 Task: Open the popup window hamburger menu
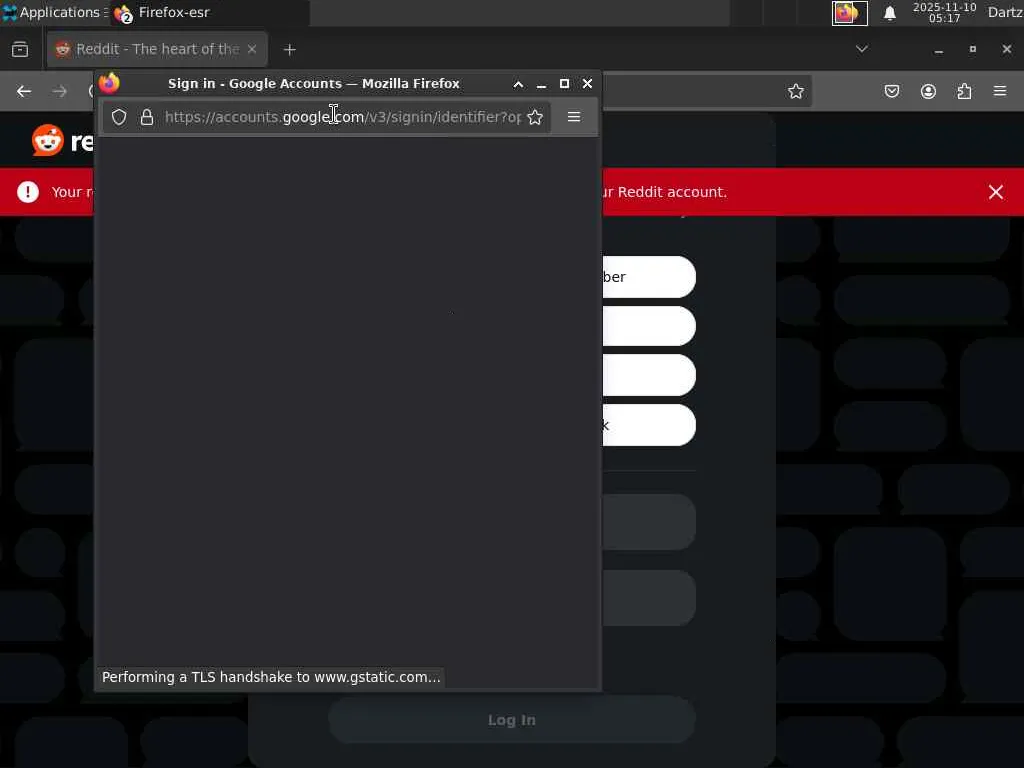click(574, 117)
